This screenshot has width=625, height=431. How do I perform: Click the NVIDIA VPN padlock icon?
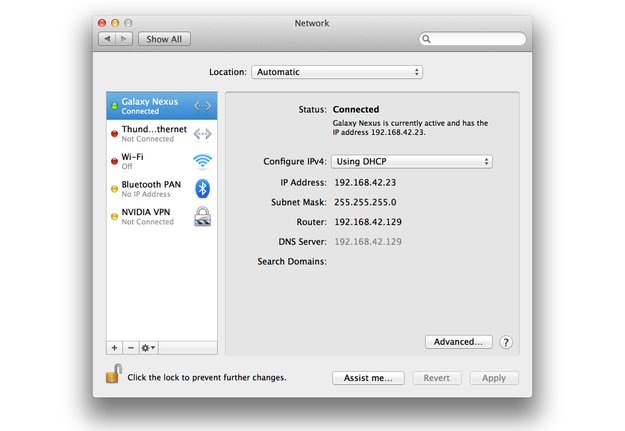coord(202,216)
